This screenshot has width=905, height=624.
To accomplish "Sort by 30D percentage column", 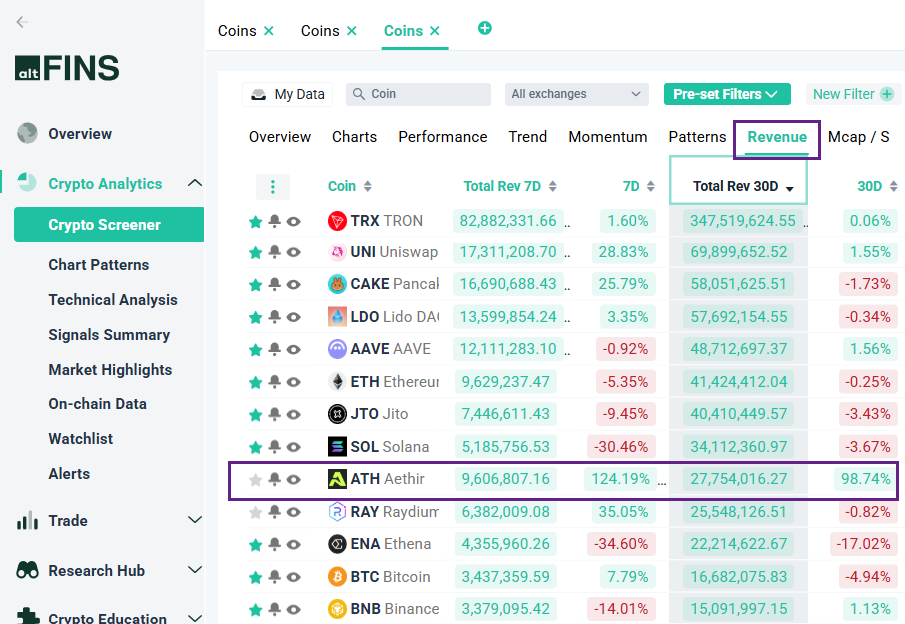I will click(x=877, y=186).
